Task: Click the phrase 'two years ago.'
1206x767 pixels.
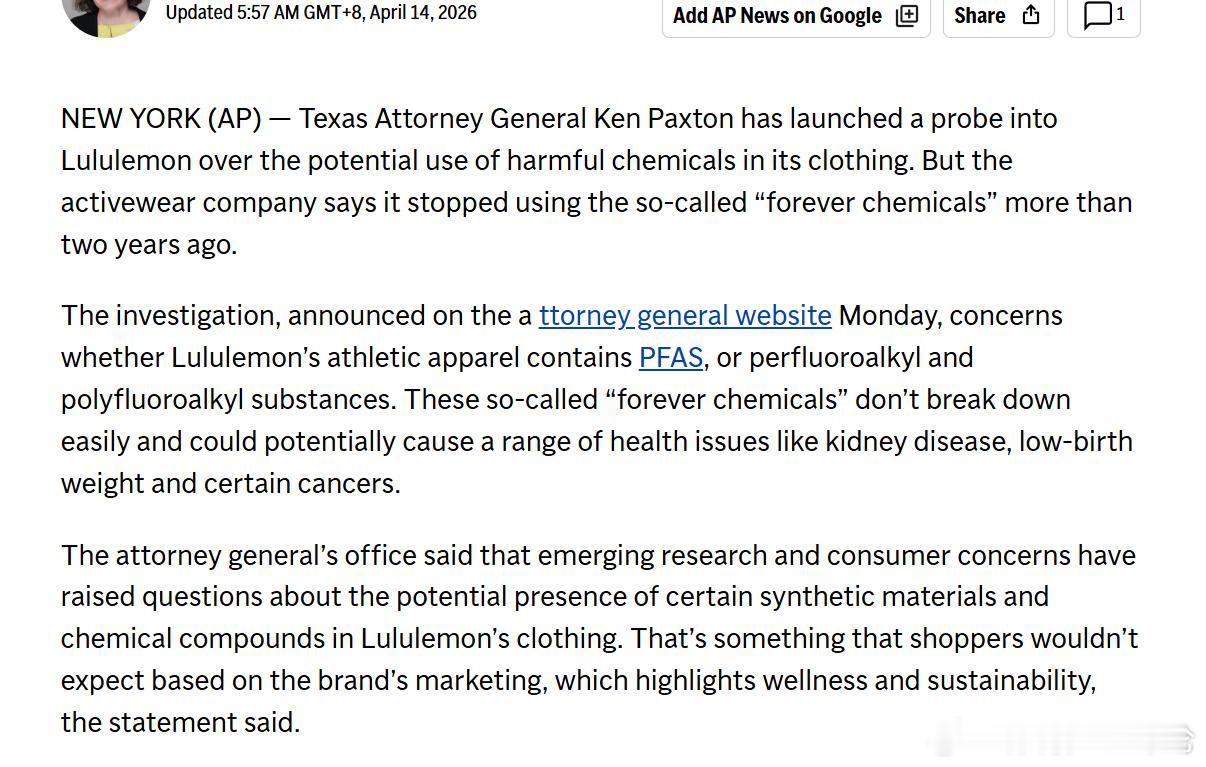Action: (149, 244)
